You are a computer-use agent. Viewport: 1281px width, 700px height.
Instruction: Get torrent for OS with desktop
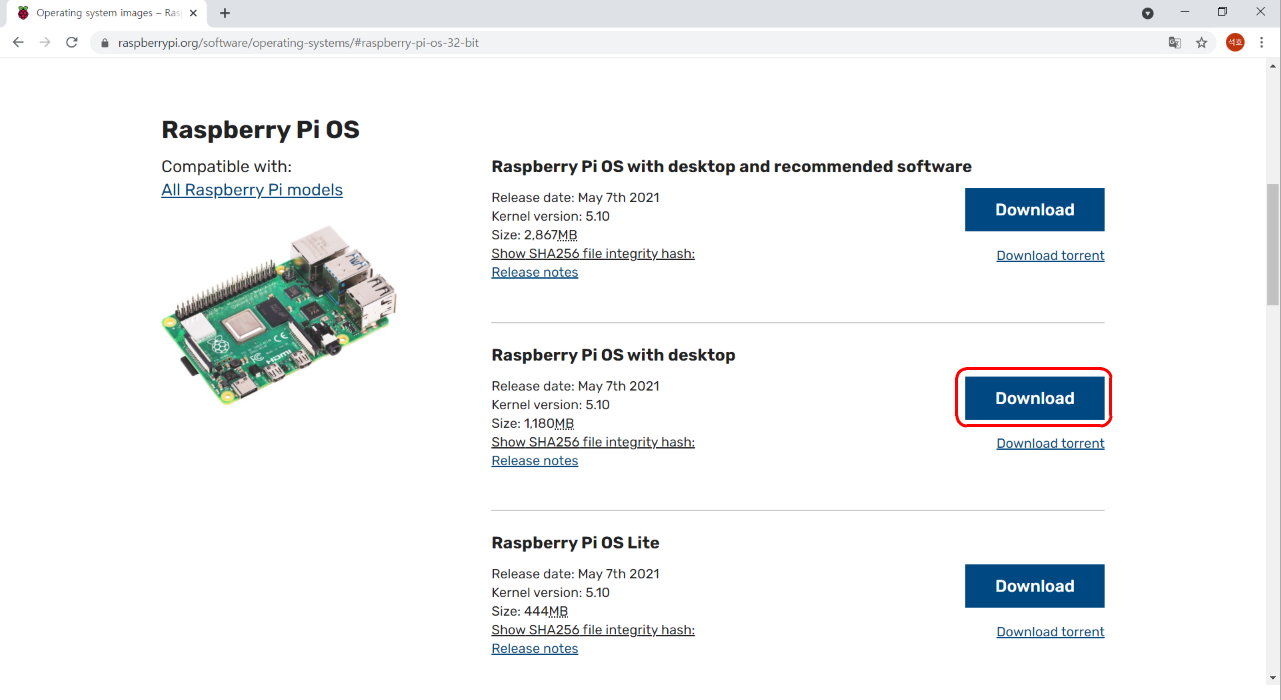[x=1051, y=444]
